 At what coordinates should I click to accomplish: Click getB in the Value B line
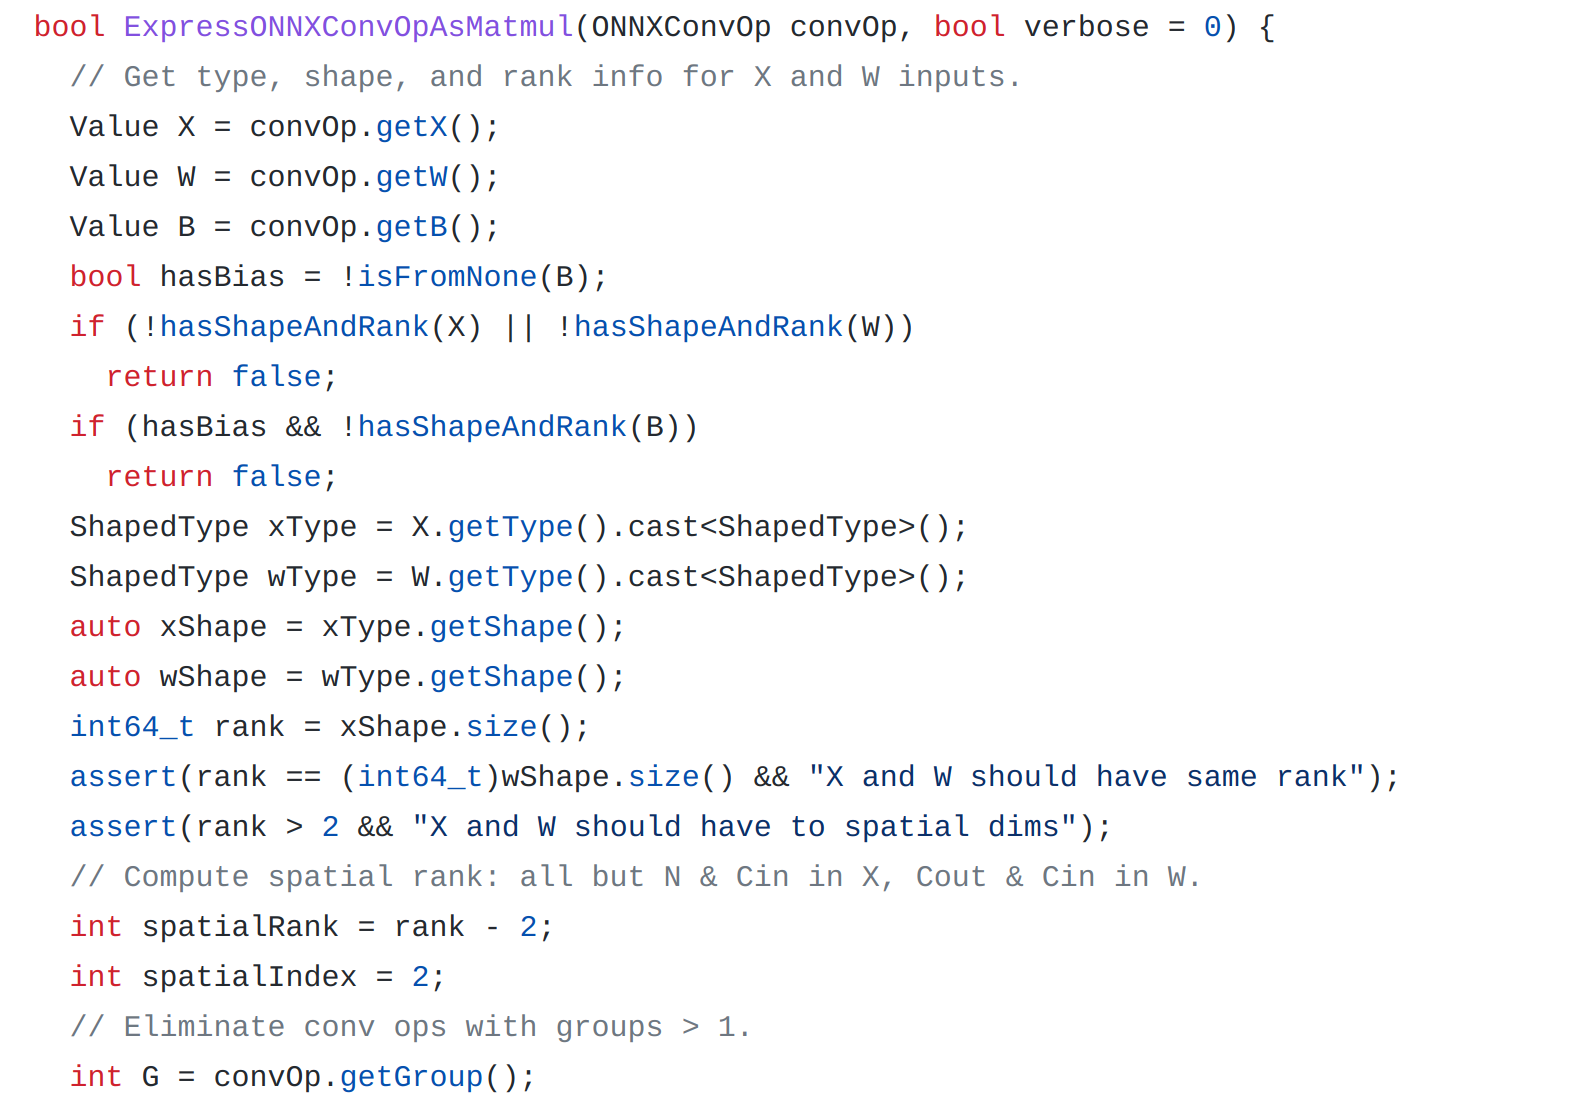tap(412, 227)
